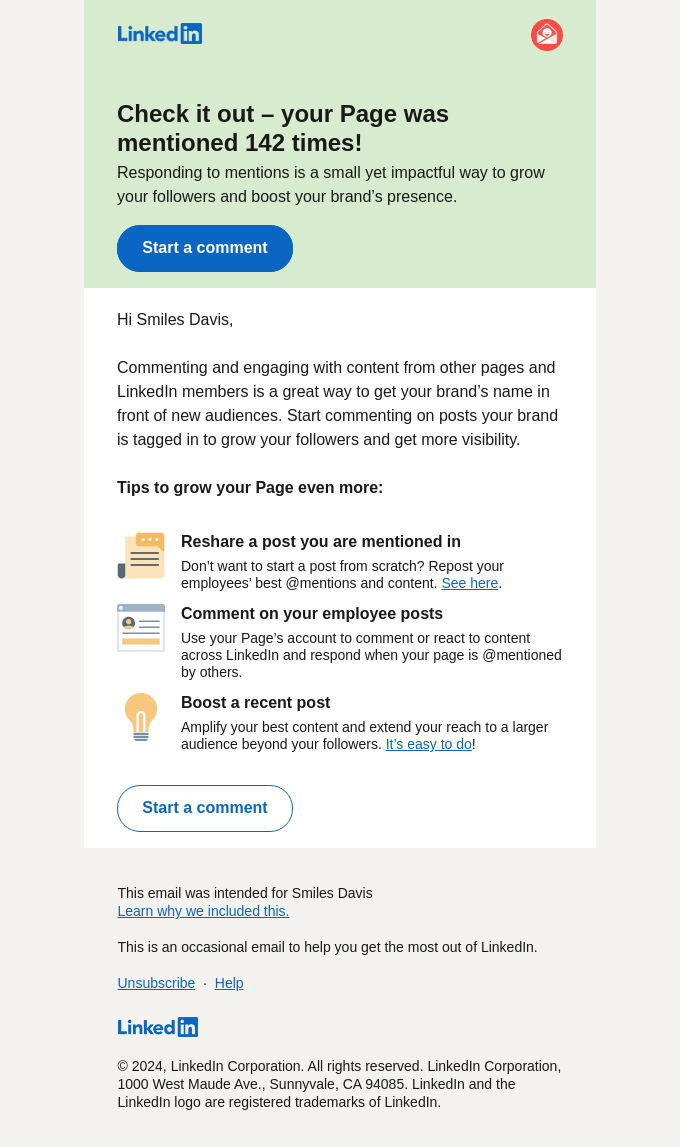Select the lightbulb boost icon

click(141, 717)
